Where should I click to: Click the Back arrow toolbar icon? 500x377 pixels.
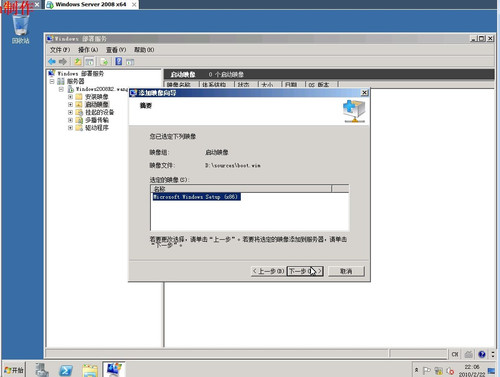(52, 62)
